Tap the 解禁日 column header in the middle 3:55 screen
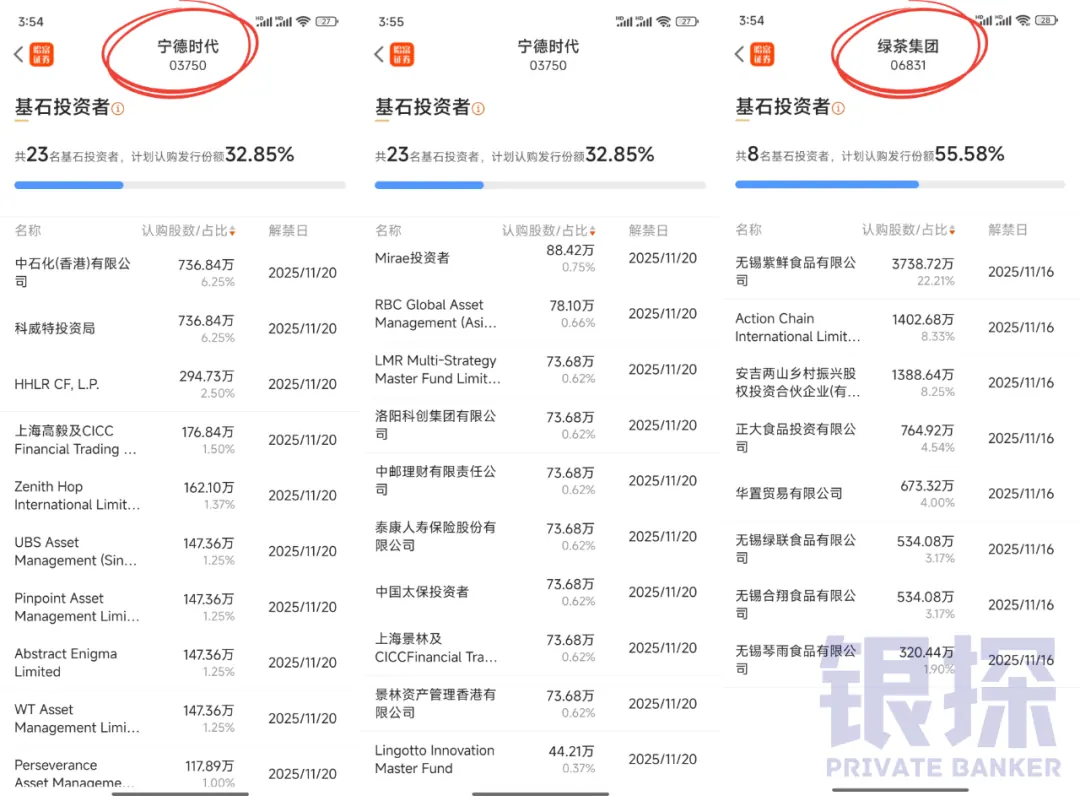Screen dimensions: 1080x801 click(648, 231)
